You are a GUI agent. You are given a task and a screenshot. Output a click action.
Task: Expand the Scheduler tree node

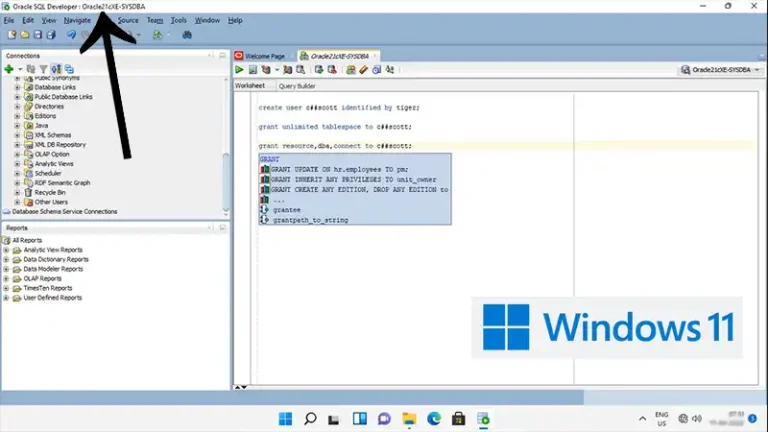point(17,173)
